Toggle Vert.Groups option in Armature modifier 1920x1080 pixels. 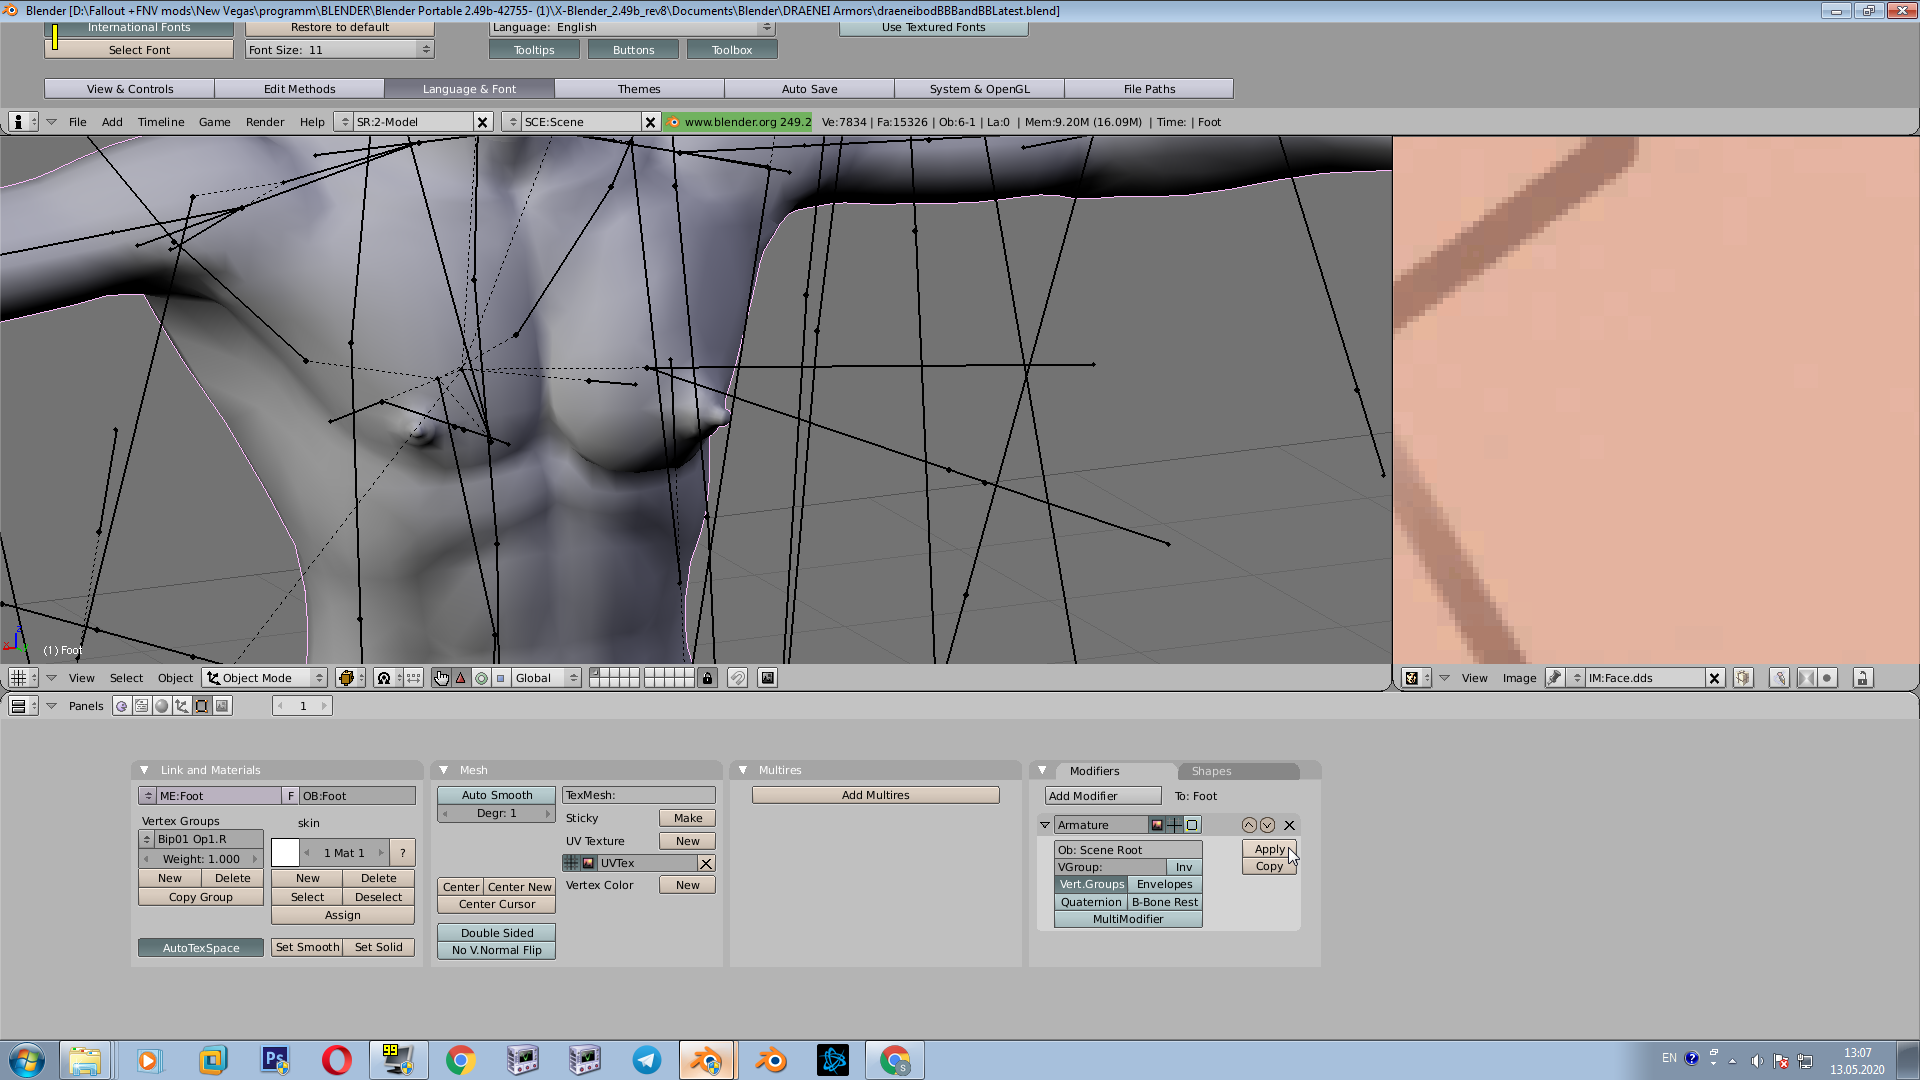(x=1091, y=884)
